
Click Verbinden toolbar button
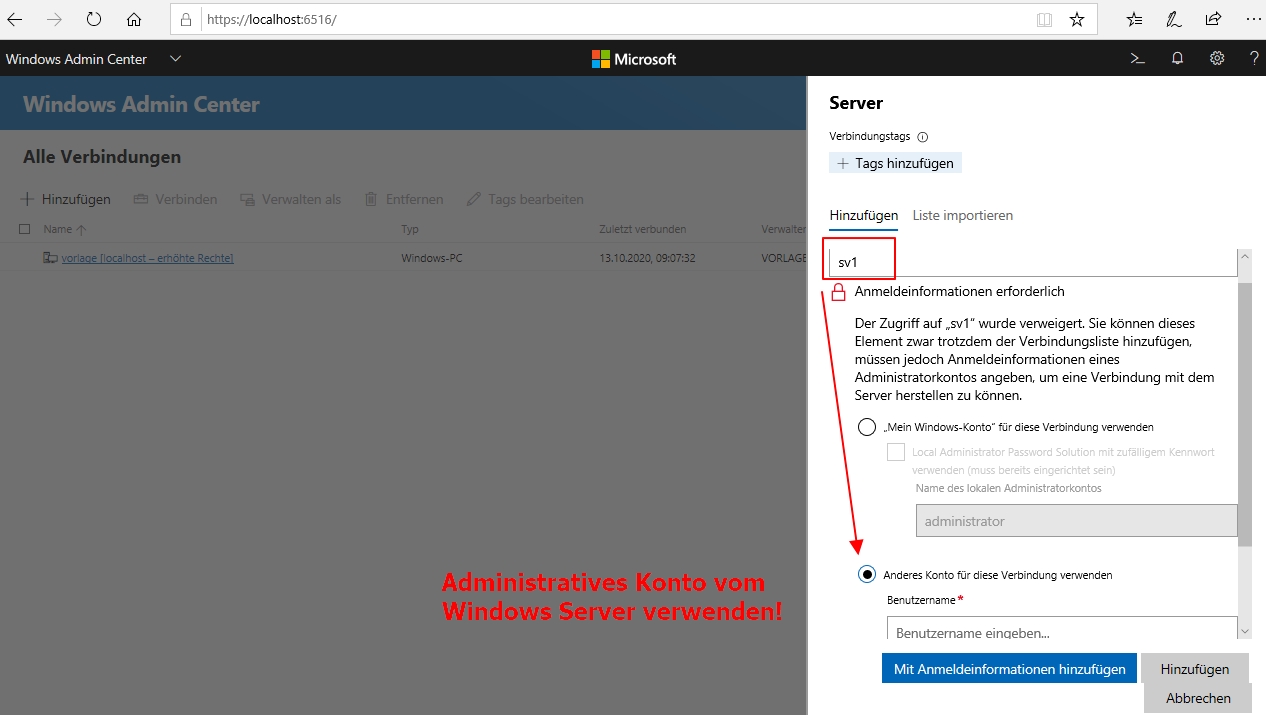click(175, 199)
